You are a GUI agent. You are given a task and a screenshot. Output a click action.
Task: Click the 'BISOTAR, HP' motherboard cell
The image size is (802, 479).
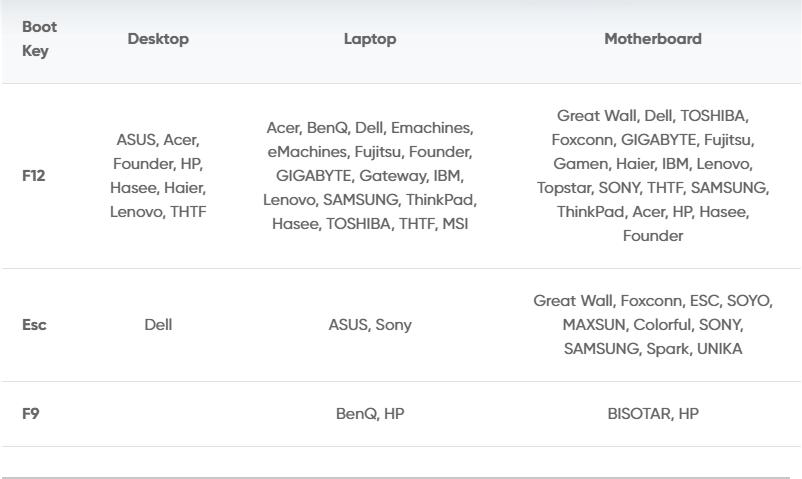(652, 413)
